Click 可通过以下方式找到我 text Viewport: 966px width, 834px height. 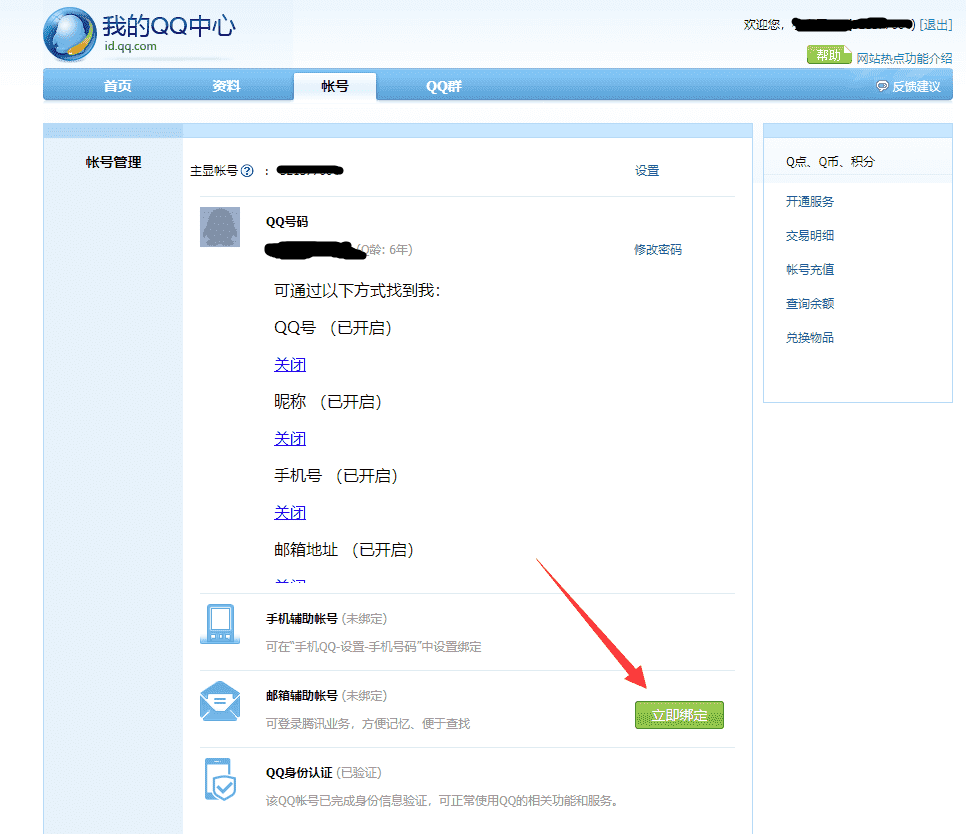tap(357, 291)
